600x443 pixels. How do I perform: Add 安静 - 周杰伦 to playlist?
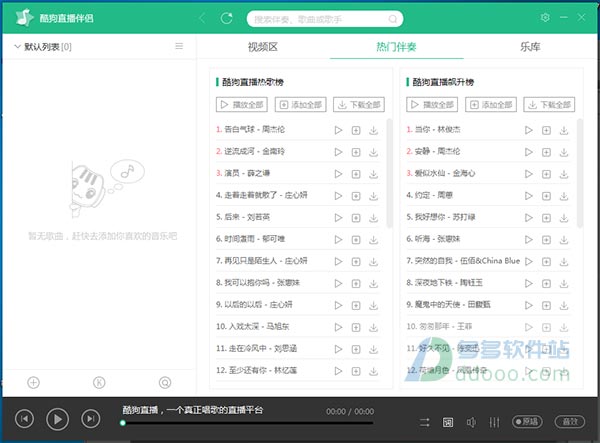pyautogui.click(x=546, y=152)
